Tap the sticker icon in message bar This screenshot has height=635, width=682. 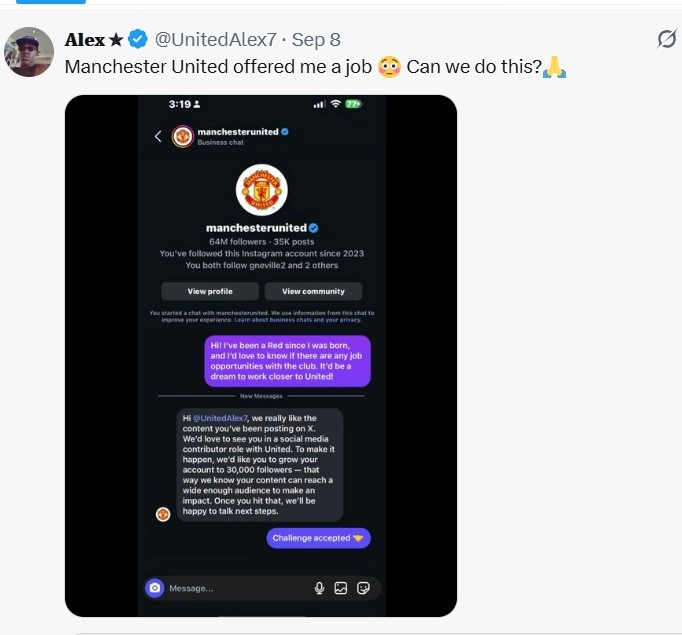point(363,588)
